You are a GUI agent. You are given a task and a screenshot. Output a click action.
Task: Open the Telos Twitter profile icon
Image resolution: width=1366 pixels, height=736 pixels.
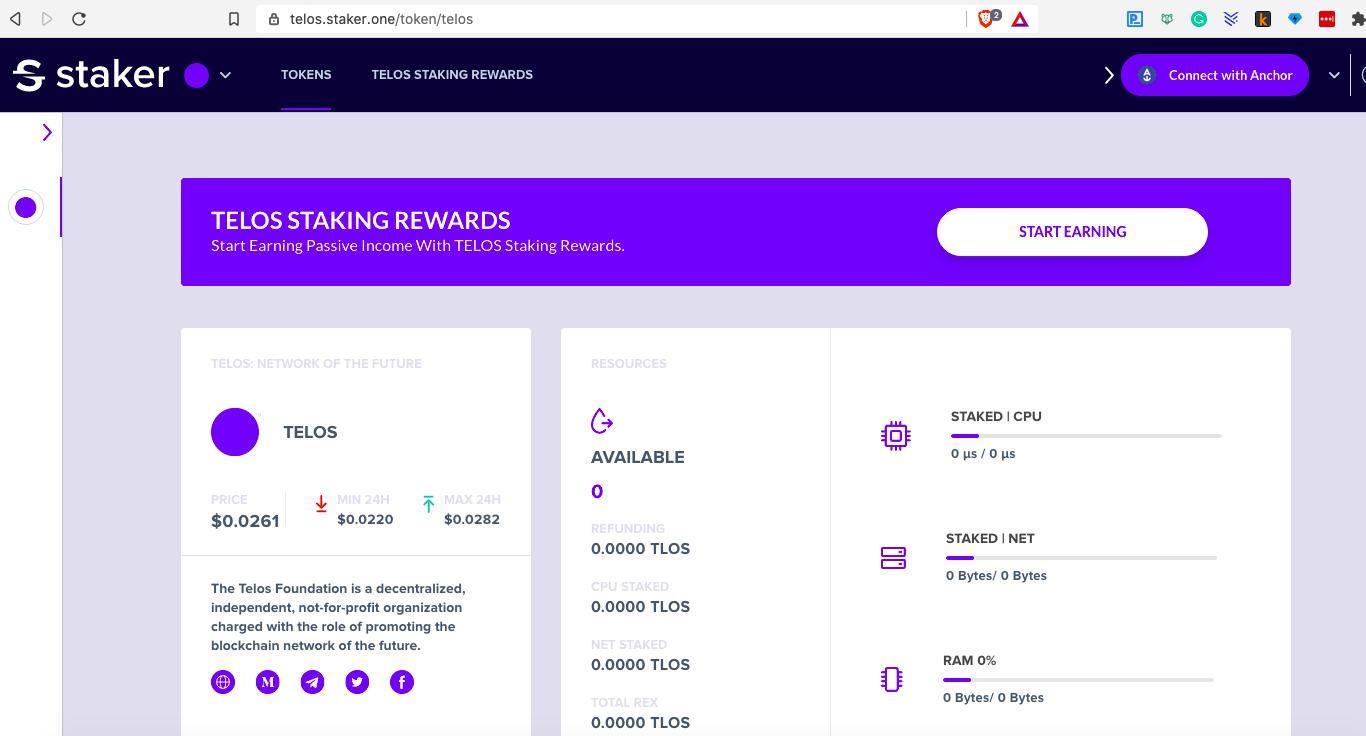tap(357, 682)
